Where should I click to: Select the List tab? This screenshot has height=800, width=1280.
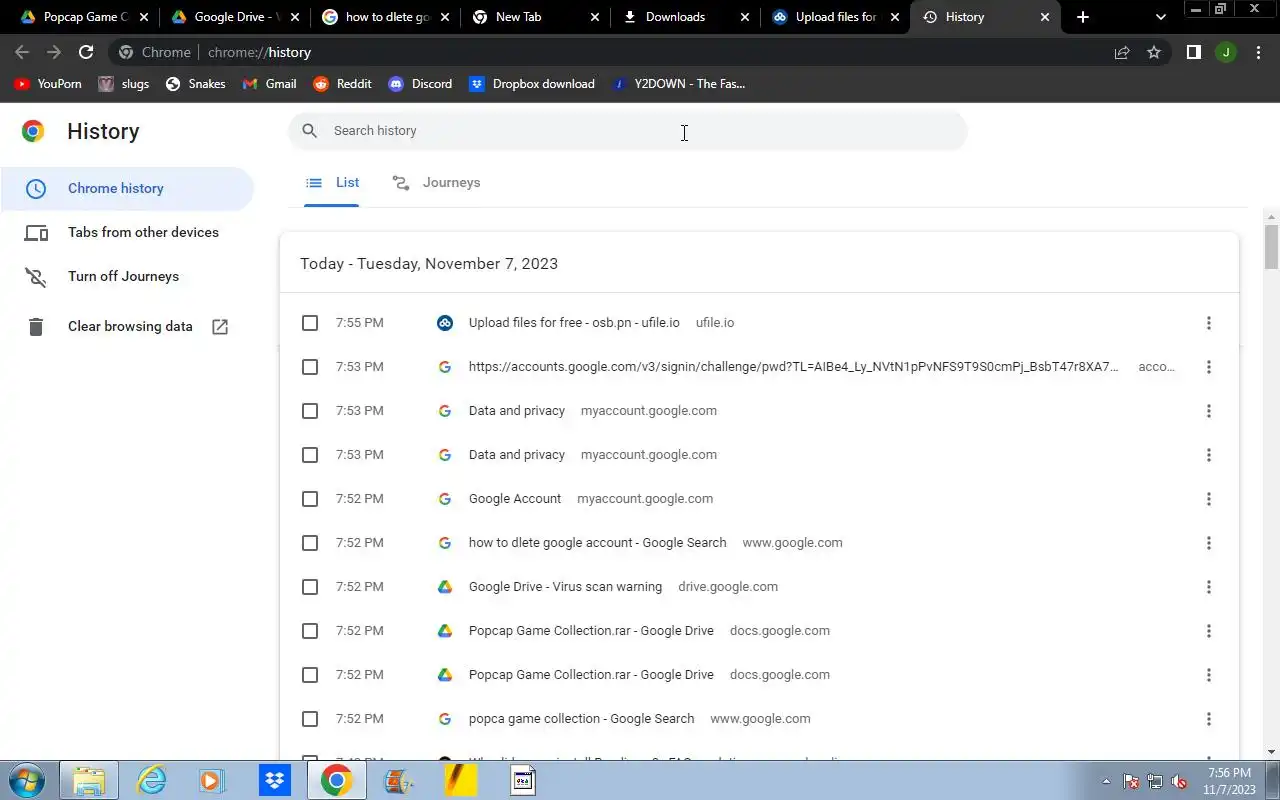332,183
